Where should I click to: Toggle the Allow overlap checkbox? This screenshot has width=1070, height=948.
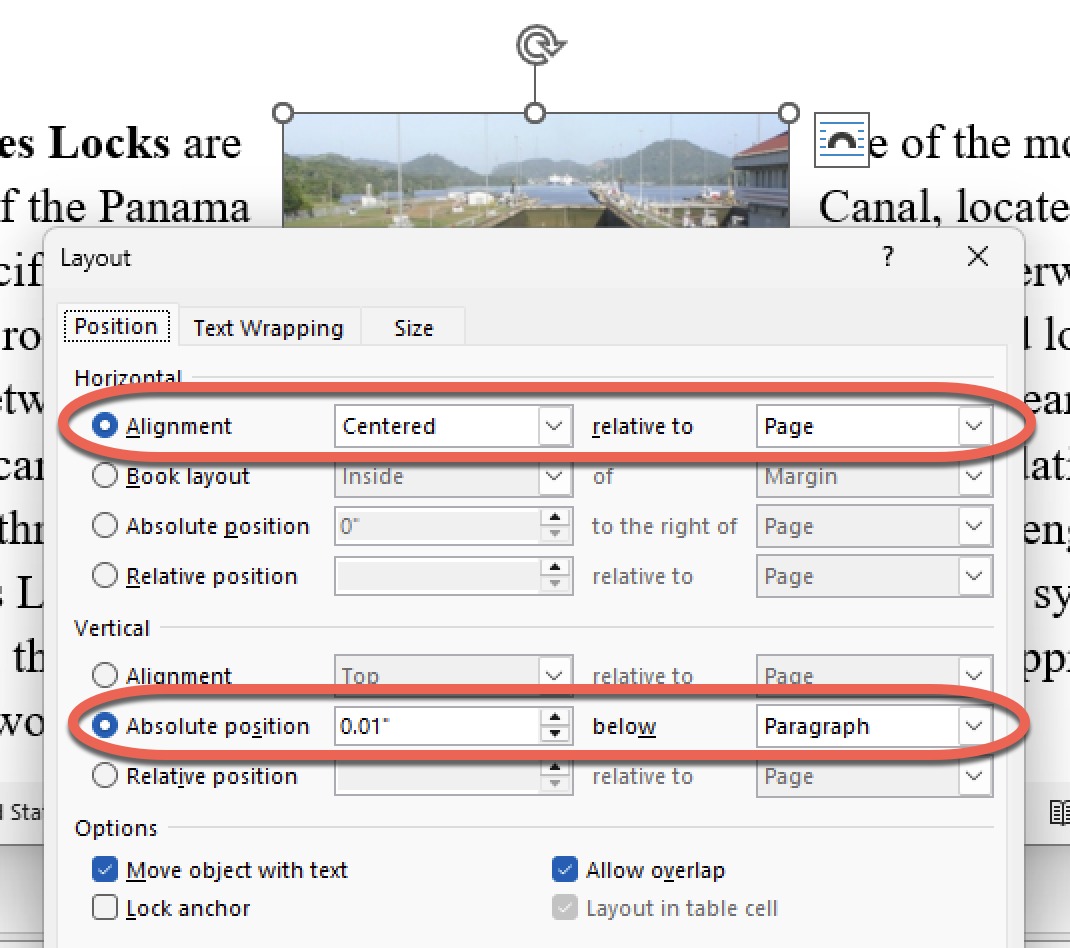pyautogui.click(x=565, y=871)
